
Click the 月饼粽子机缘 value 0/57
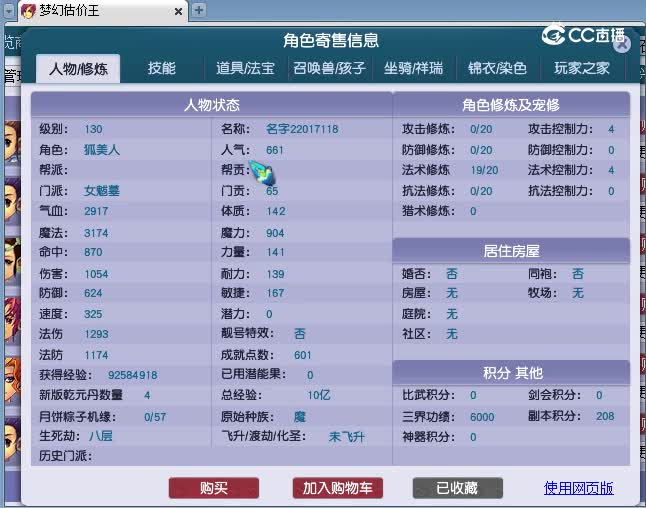[155, 417]
